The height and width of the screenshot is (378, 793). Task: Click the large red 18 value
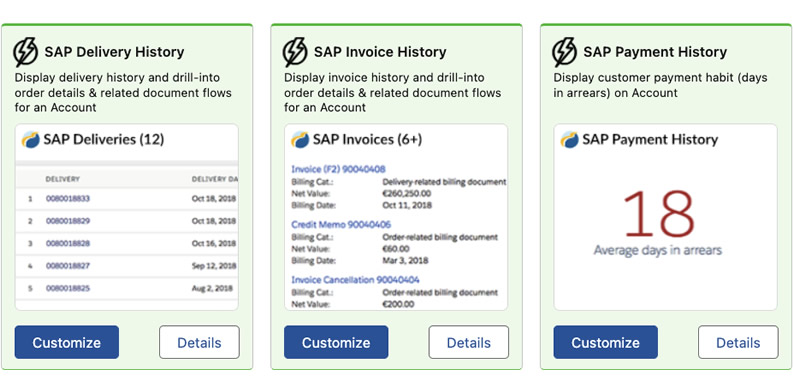[x=659, y=214]
